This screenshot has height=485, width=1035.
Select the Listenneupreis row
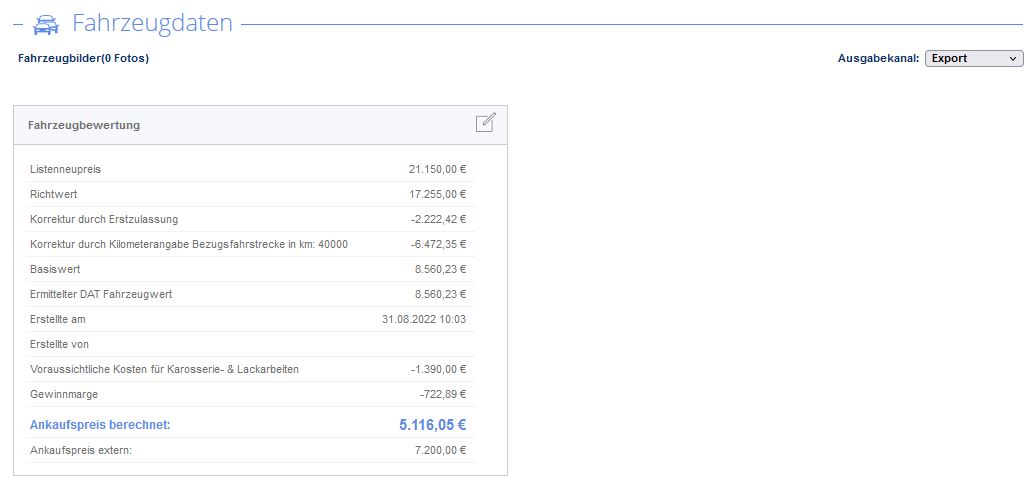(250, 170)
